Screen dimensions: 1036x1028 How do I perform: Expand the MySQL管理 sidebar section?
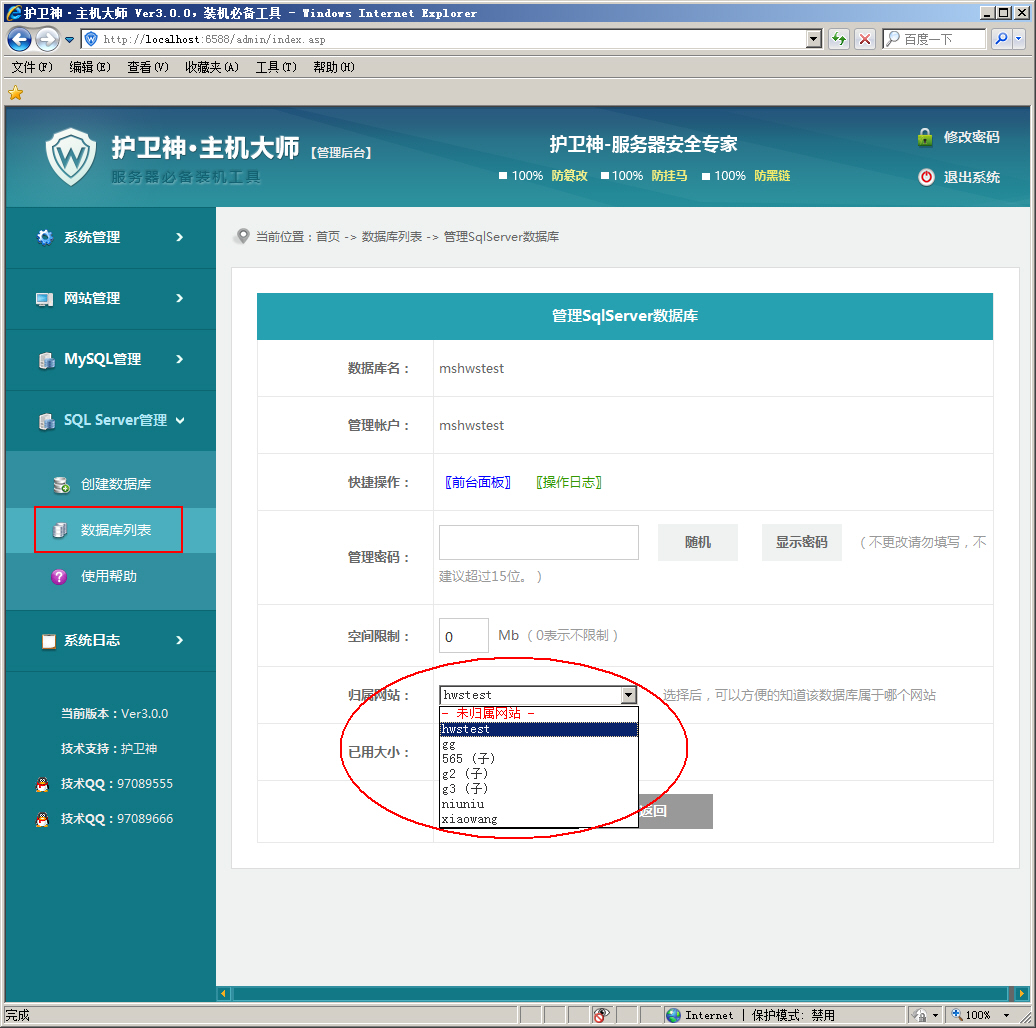(110, 359)
